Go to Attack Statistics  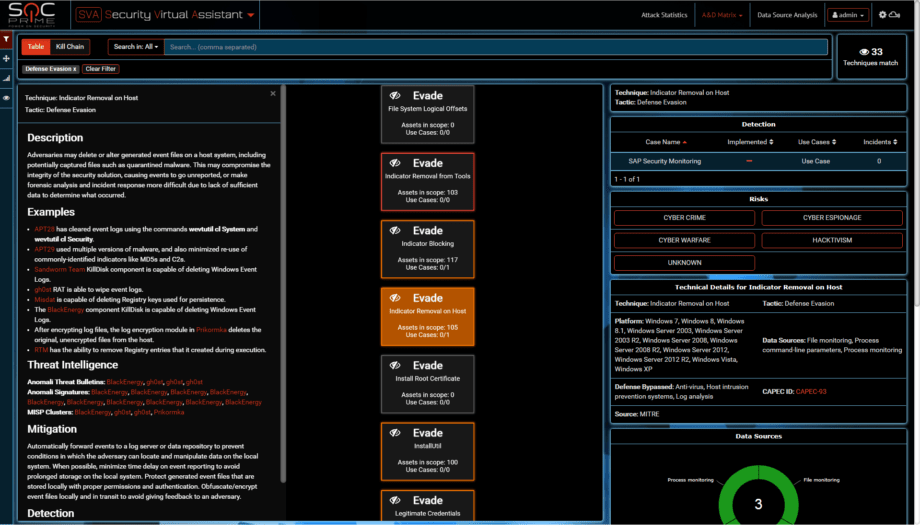click(664, 15)
